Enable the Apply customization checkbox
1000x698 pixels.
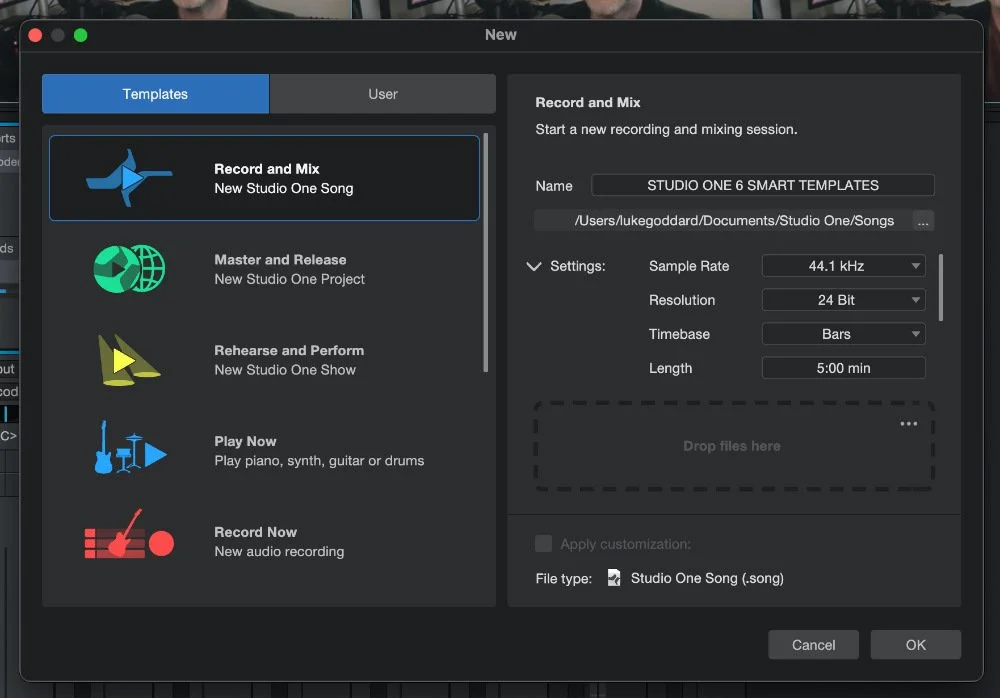[x=543, y=544]
